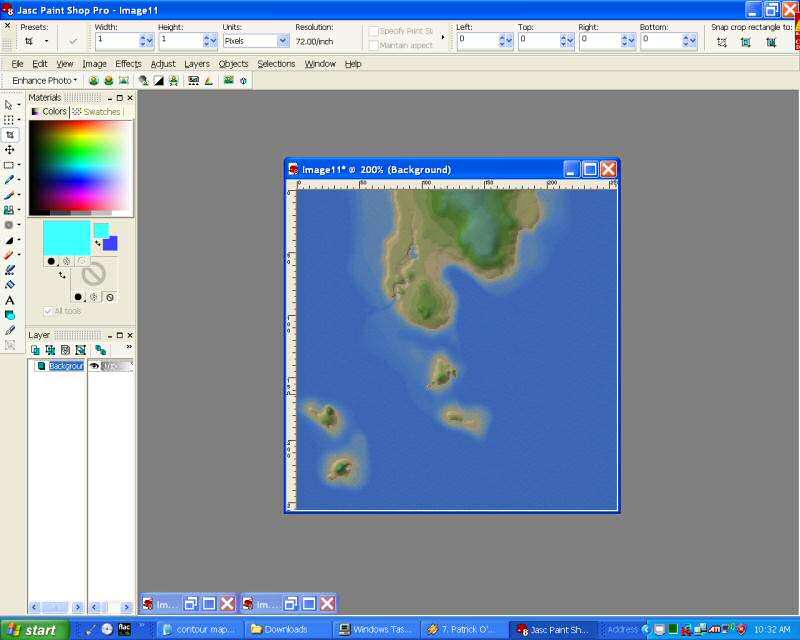Open the Effects menu
Viewport: 800px width, 640px height.
128,64
